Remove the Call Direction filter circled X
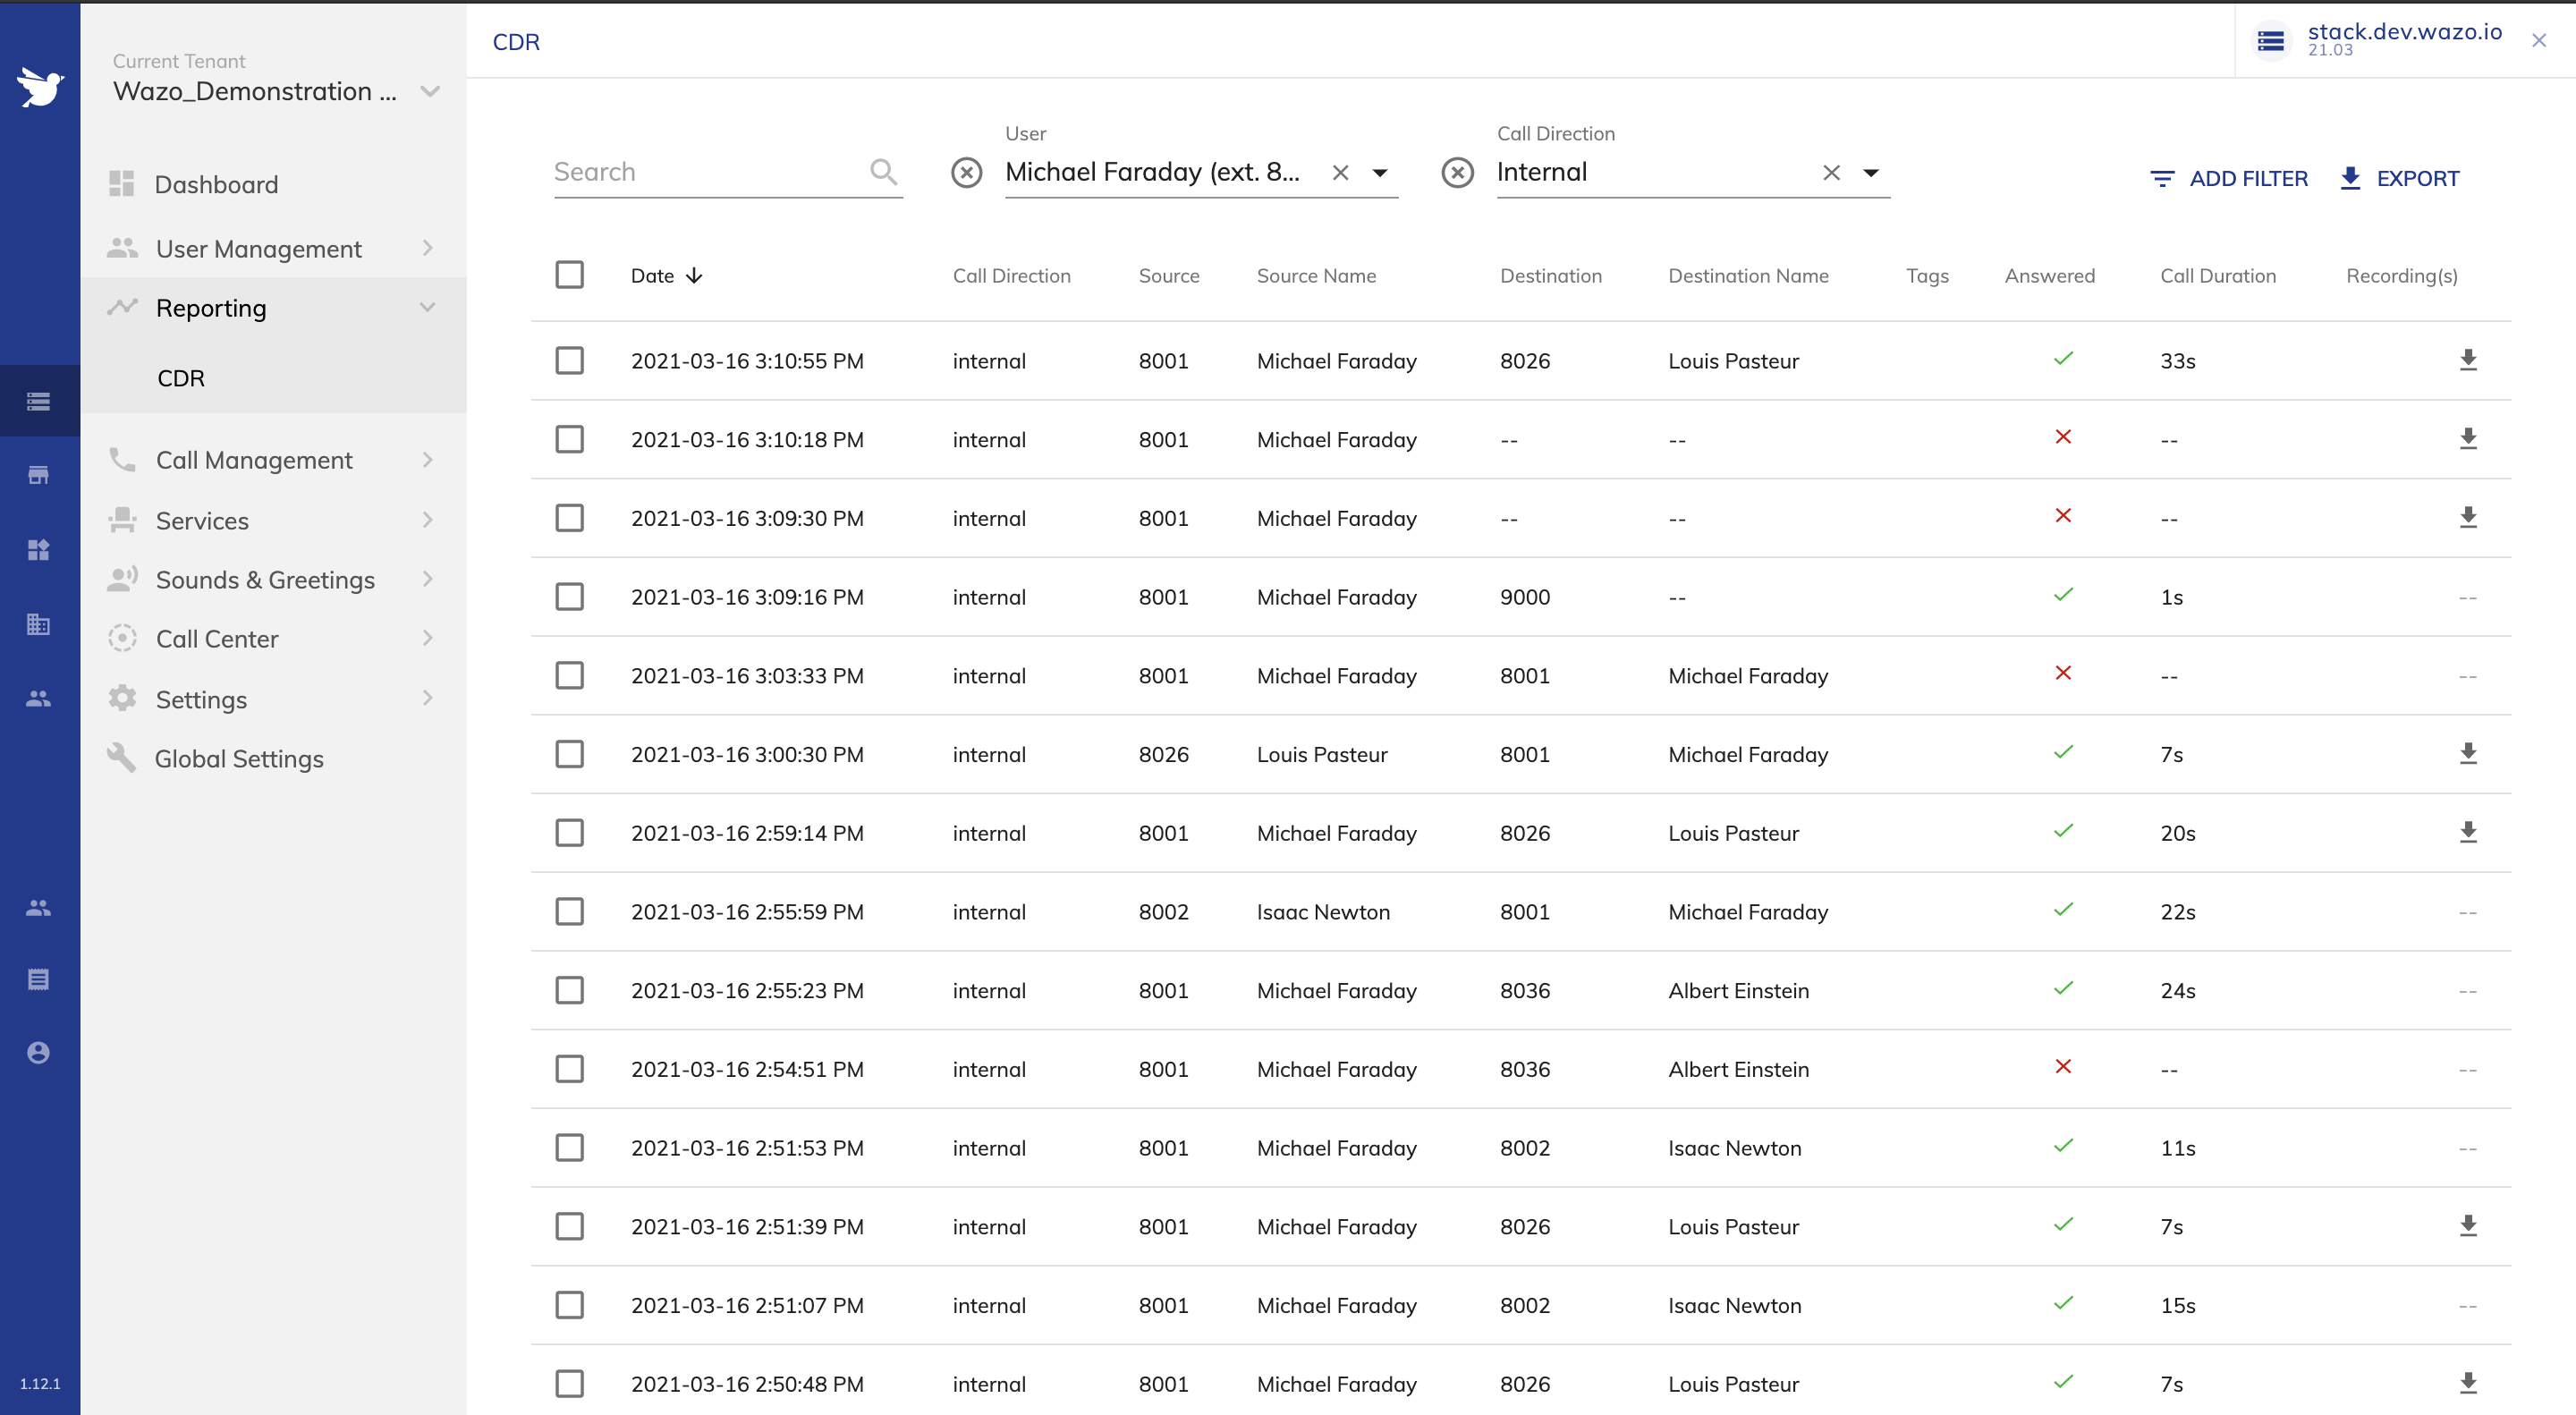 point(1457,173)
